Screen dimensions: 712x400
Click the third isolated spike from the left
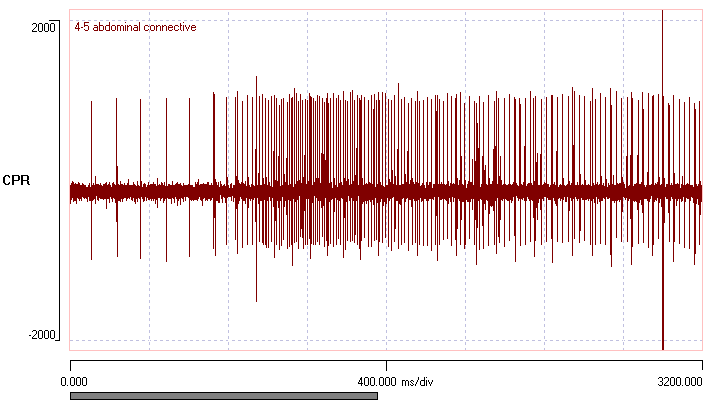coord(140,130)
